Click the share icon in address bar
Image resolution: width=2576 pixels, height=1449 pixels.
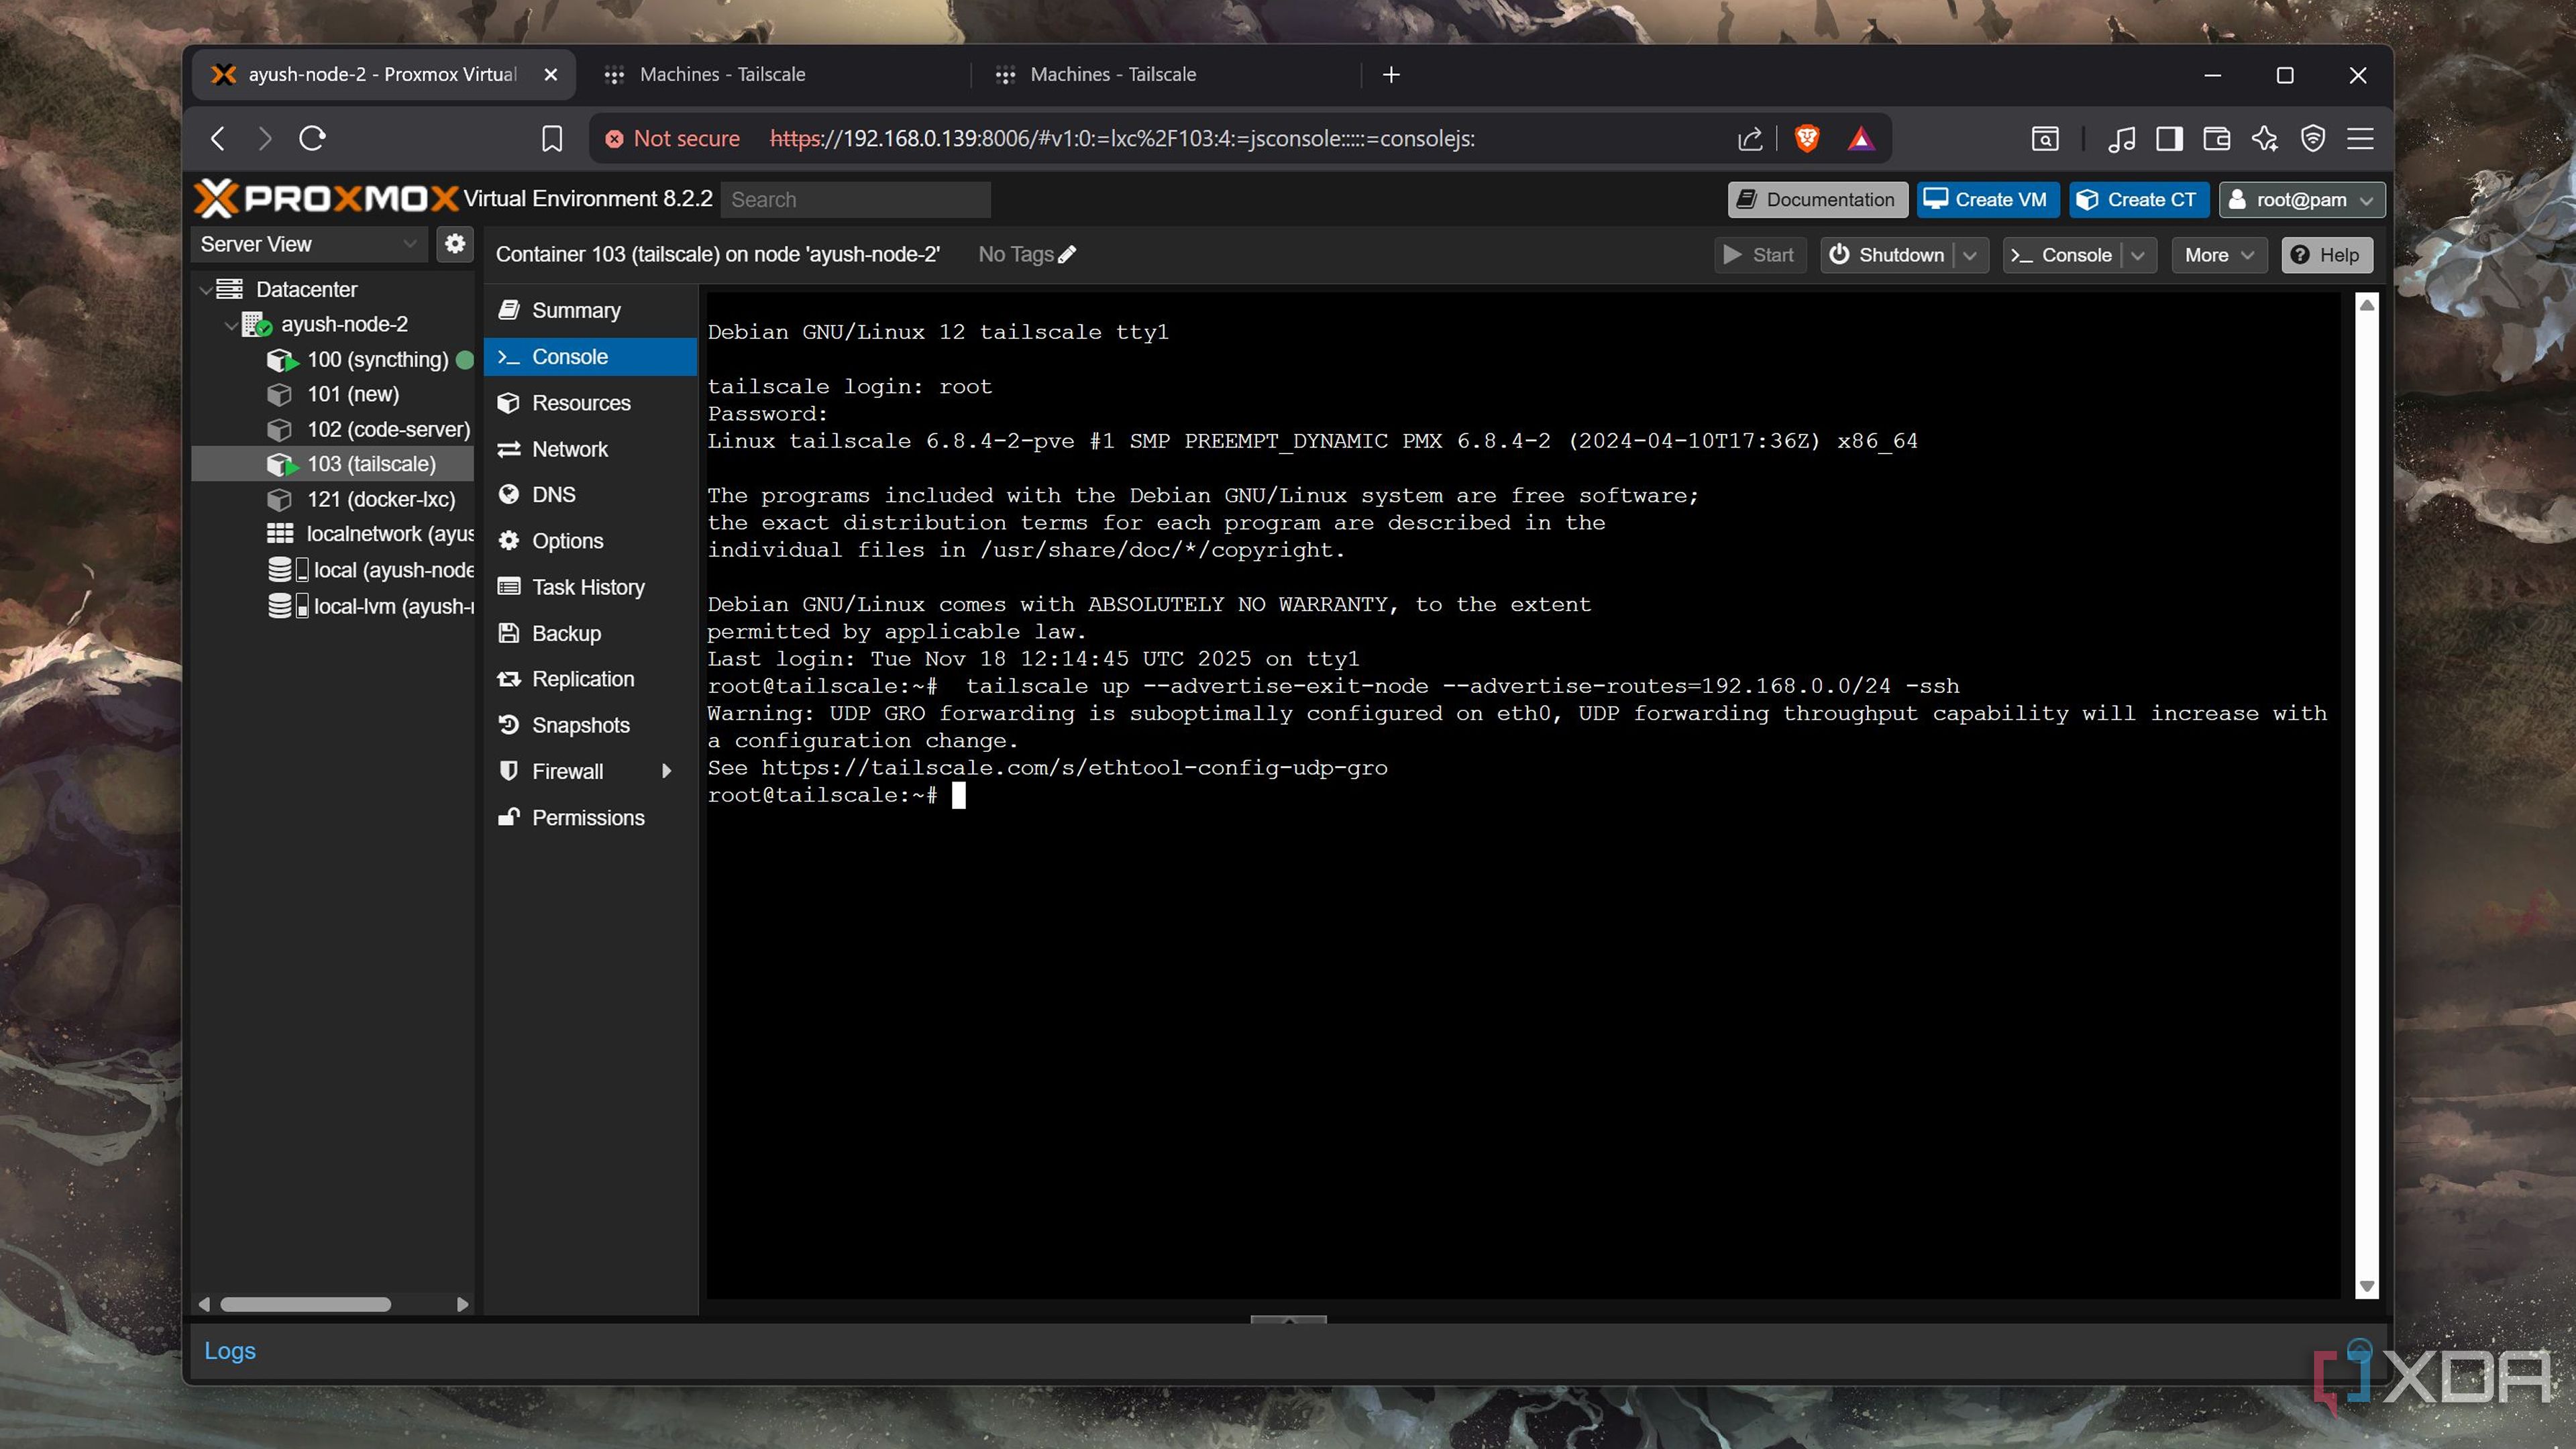[1749, 138]
